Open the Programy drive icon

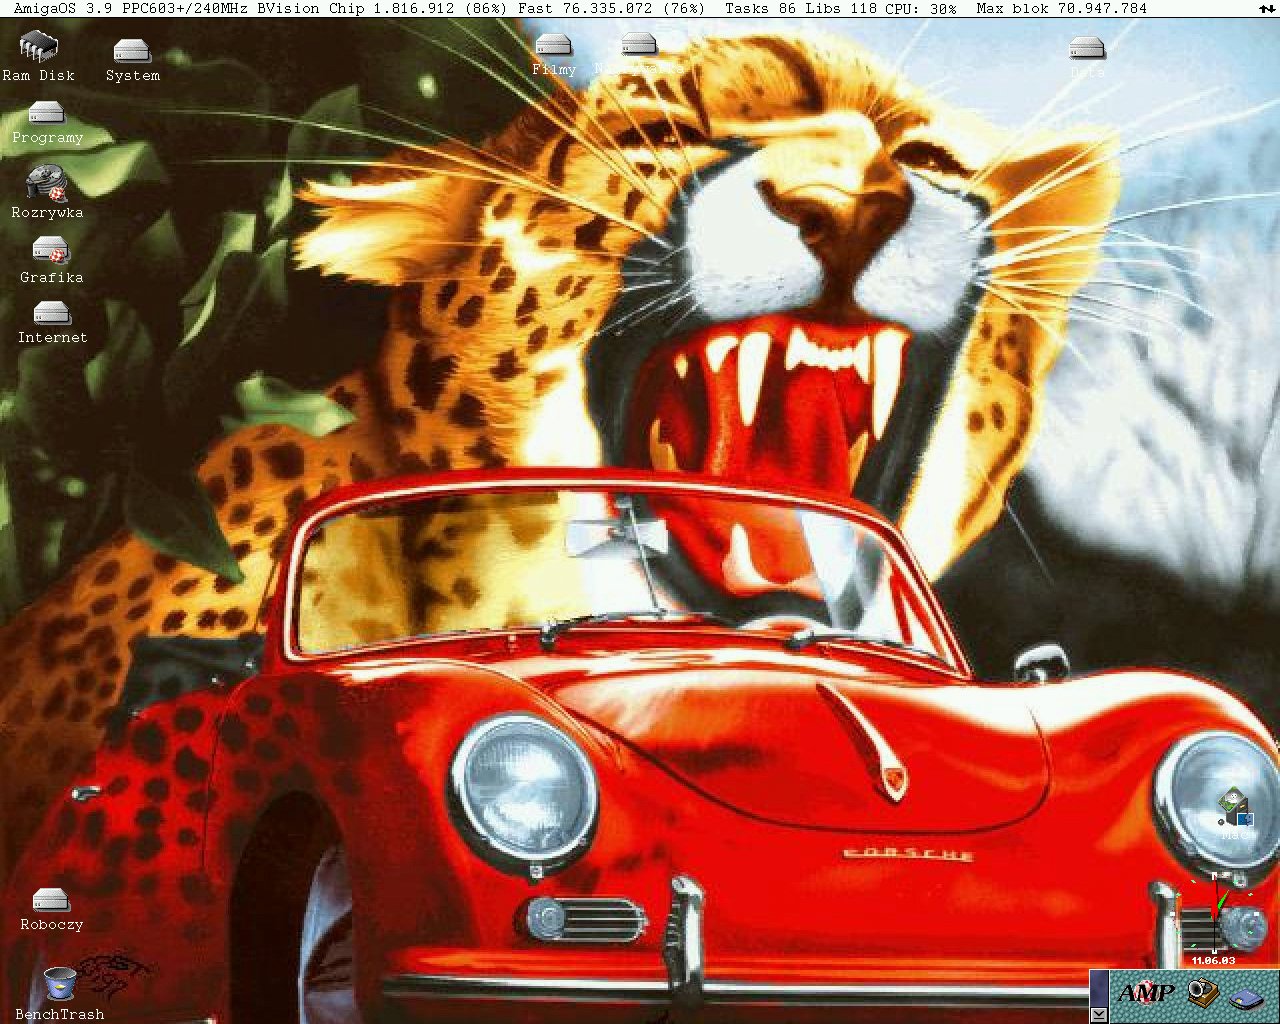coord(47,122)
